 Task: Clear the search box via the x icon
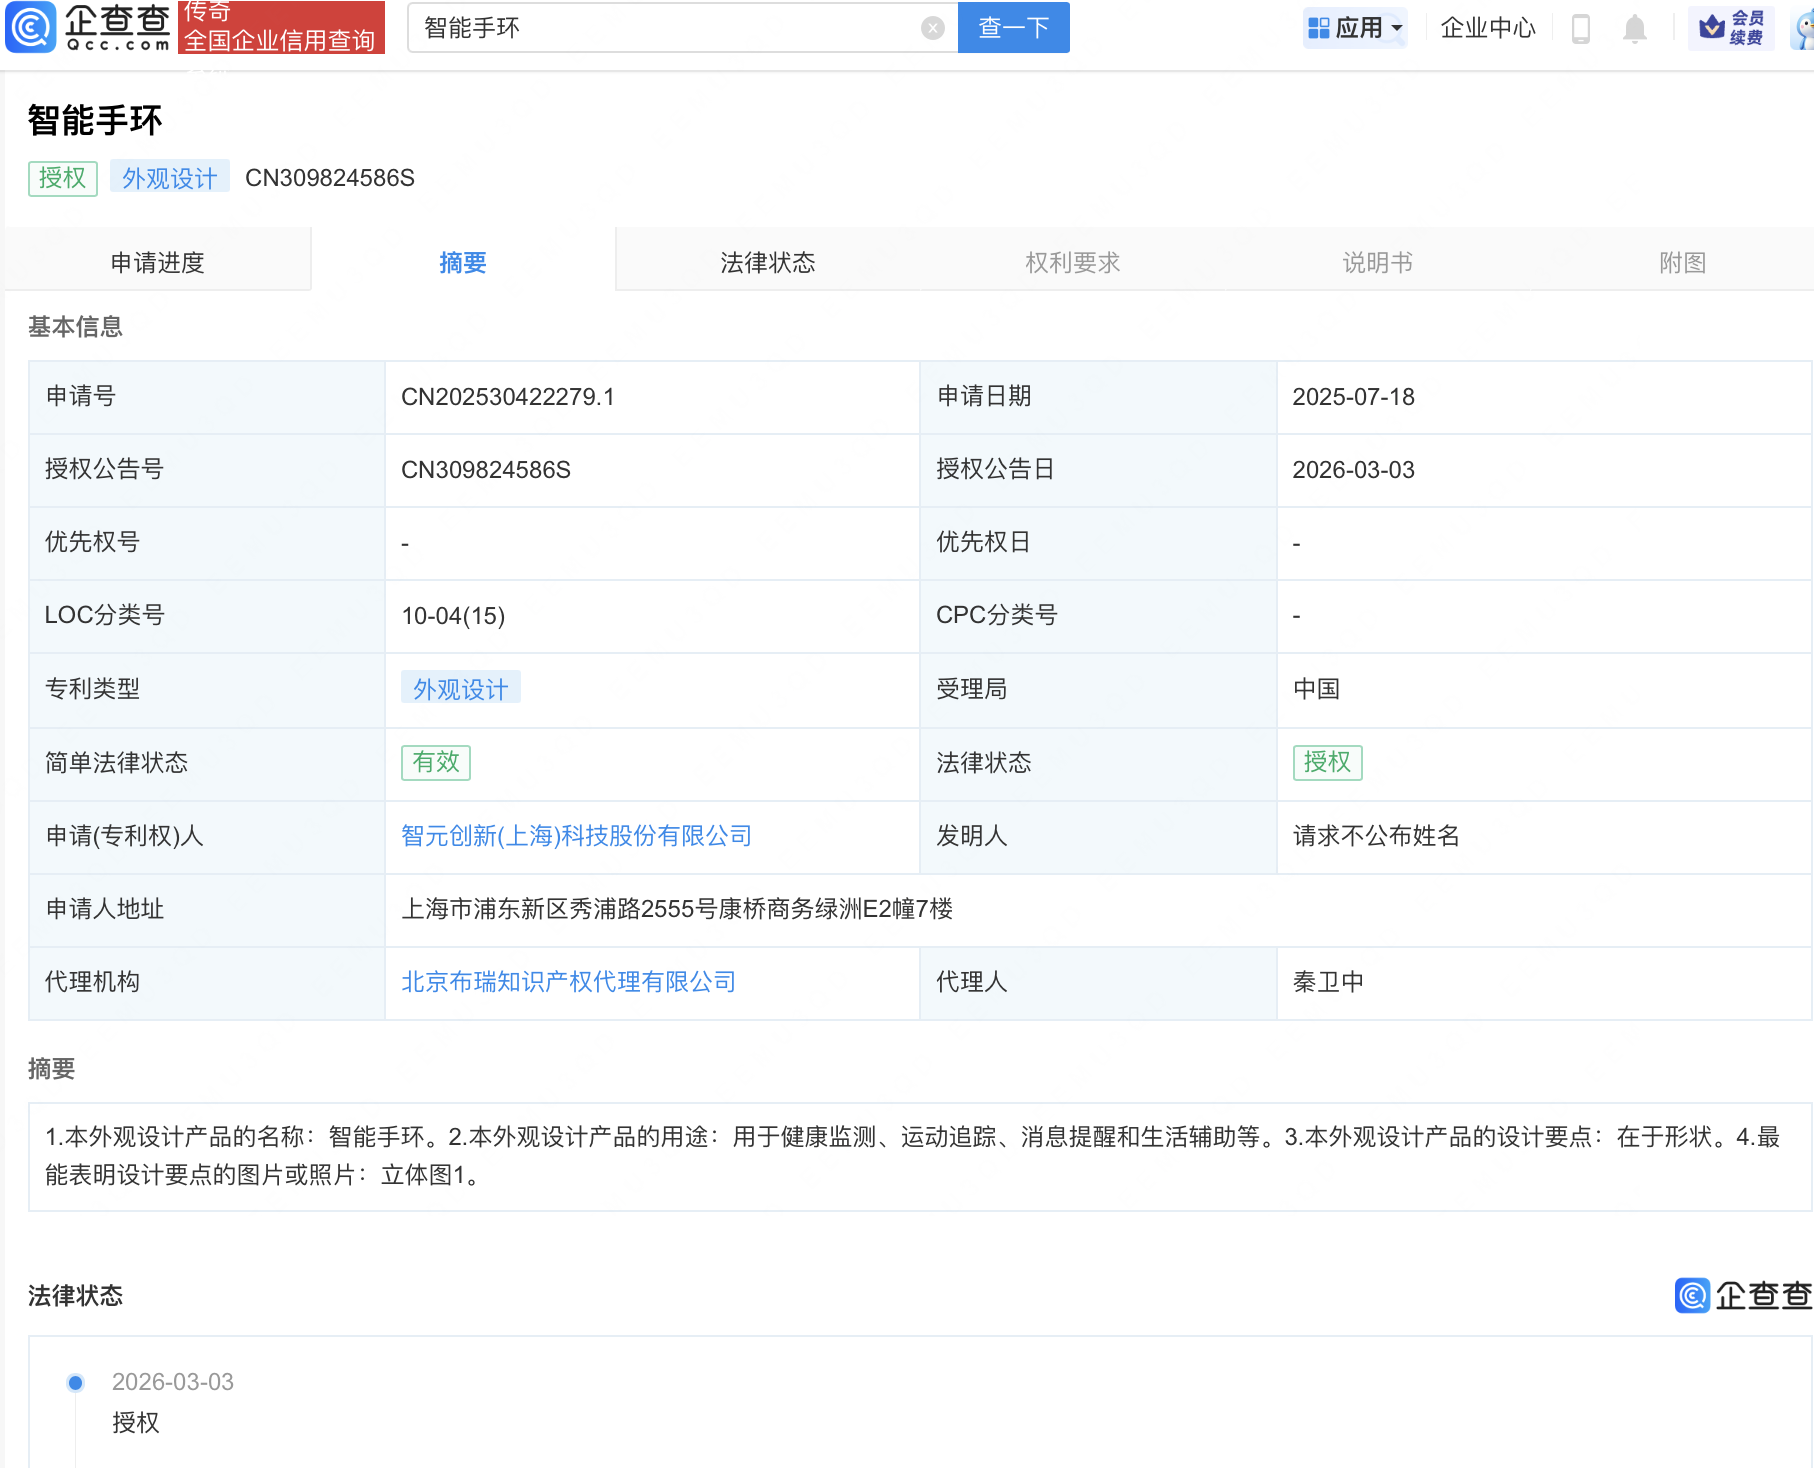click(x=933, y=27)
